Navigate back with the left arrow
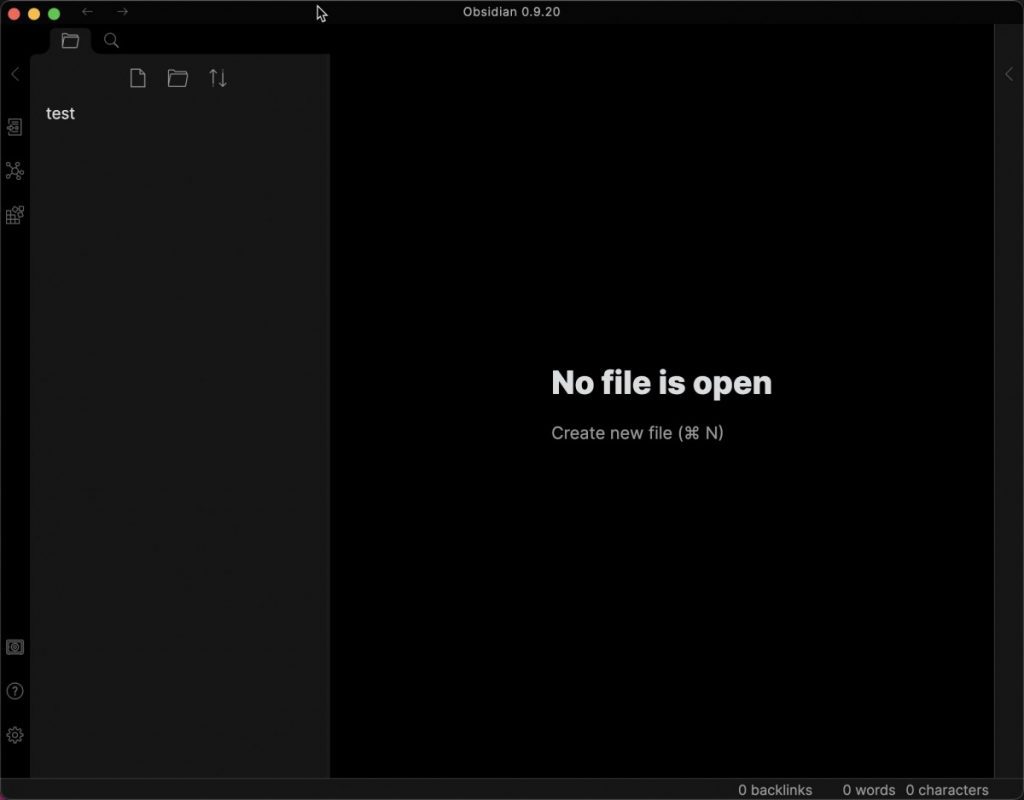Screen dimensions: 1024x800 (x=87, y=12)
